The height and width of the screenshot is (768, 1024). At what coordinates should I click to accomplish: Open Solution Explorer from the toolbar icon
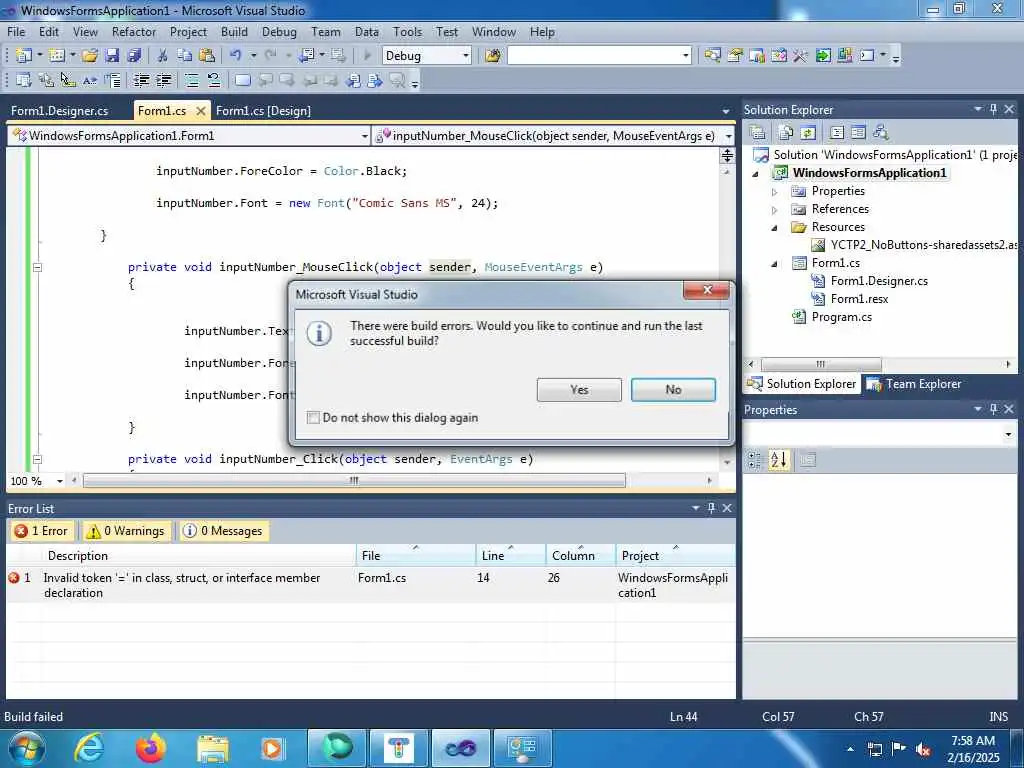point(712,56)
